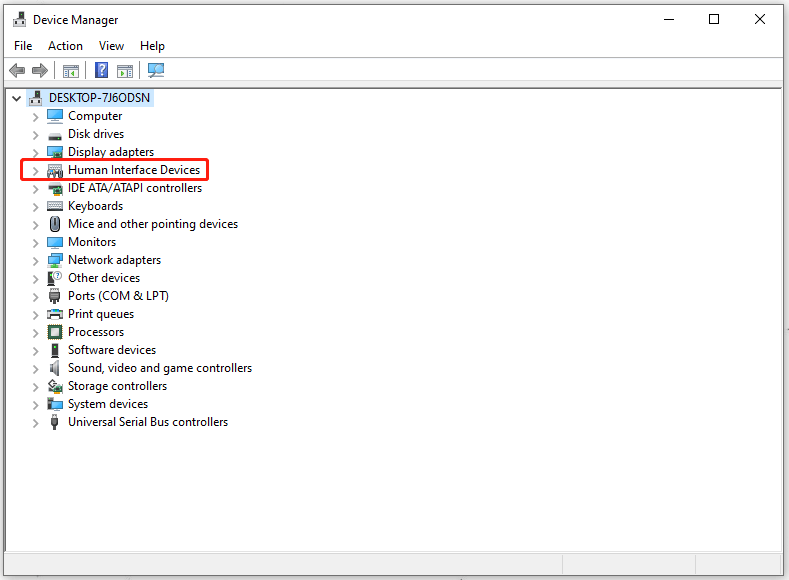Click the System devices icon
Image resolution: width=789 pixels, height=580 pixels.
click(55, 404)
